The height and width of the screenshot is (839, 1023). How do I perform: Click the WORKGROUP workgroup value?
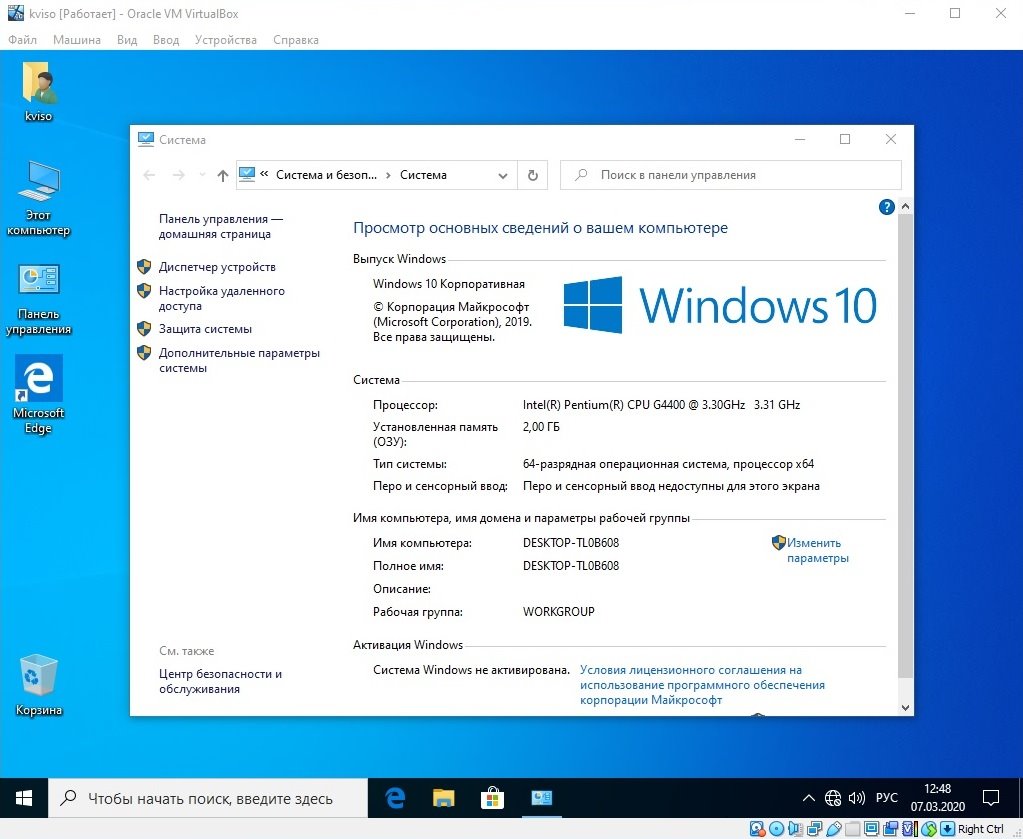pos(558,612)
